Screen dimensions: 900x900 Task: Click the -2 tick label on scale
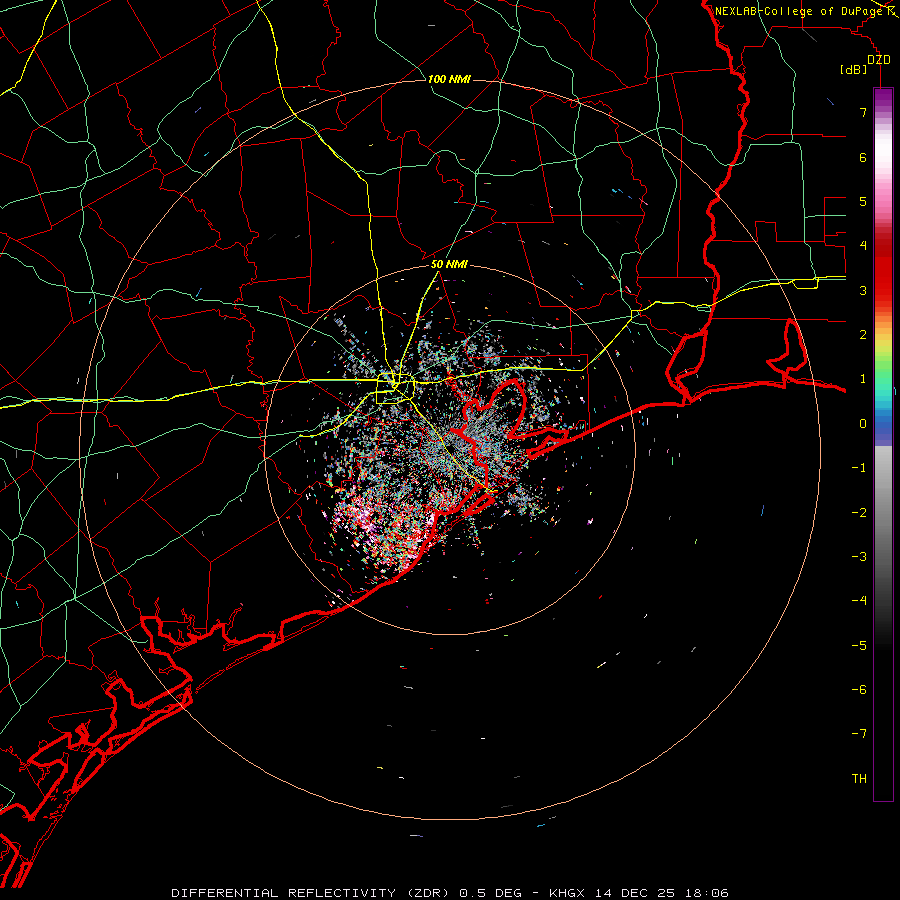pos(859,513)
